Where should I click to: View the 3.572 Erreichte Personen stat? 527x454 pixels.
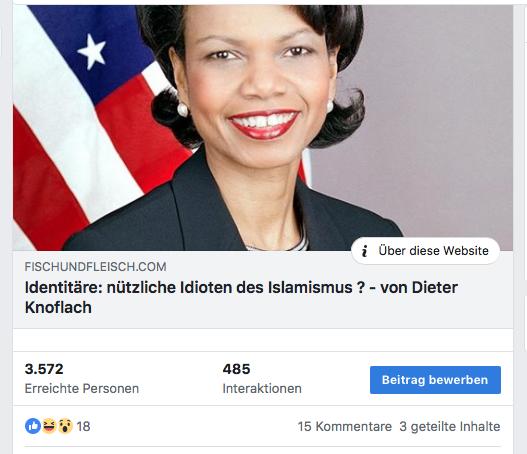tap(82, 378)
